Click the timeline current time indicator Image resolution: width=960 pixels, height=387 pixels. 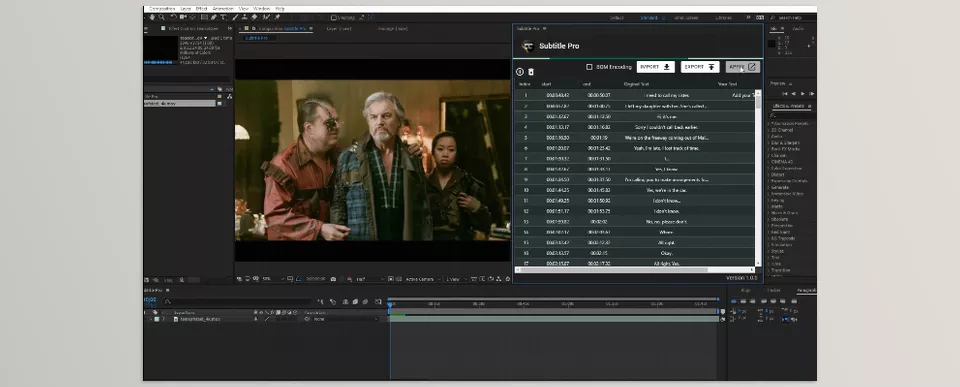coord(390,305)
